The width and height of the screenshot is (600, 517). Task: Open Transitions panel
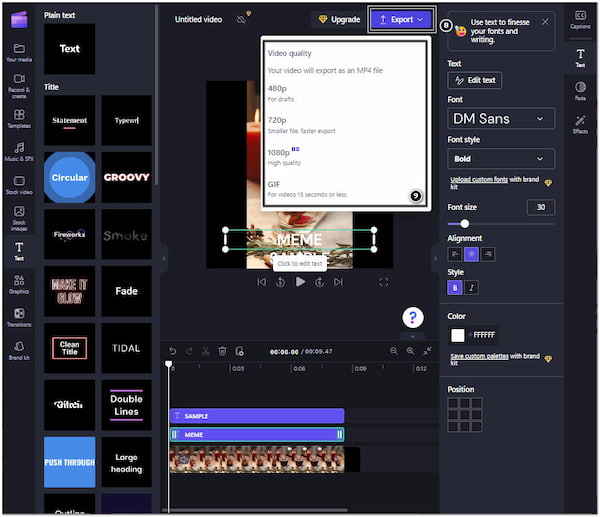[19, 317]
